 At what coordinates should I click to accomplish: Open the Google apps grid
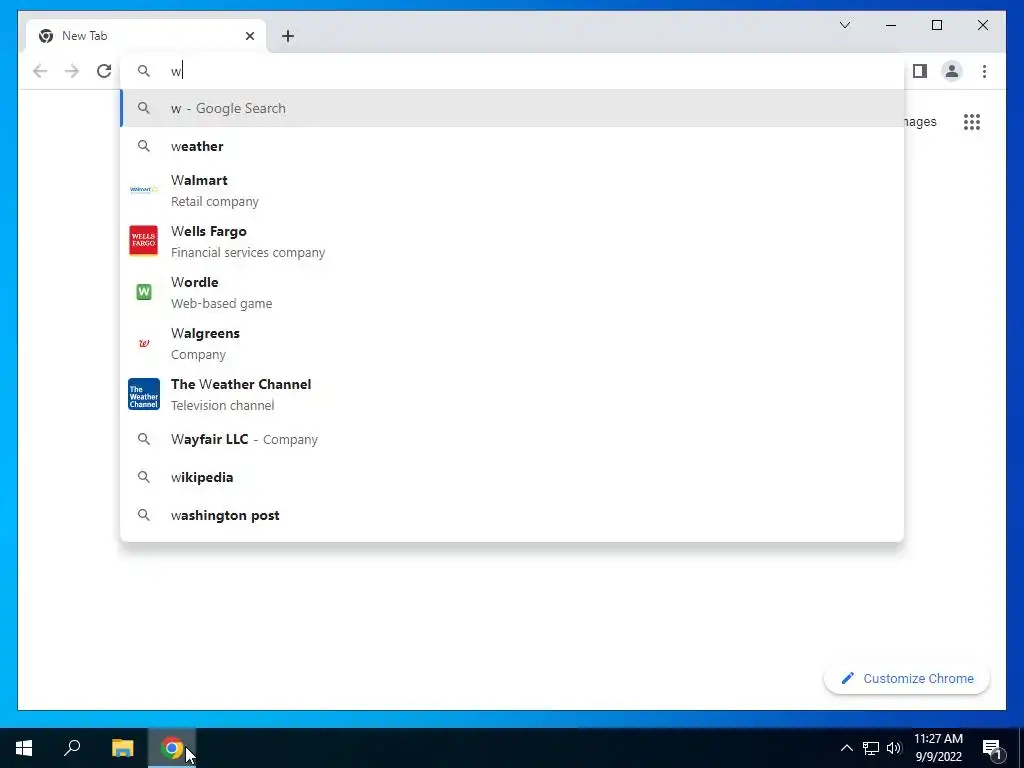(x=972, y=122)
